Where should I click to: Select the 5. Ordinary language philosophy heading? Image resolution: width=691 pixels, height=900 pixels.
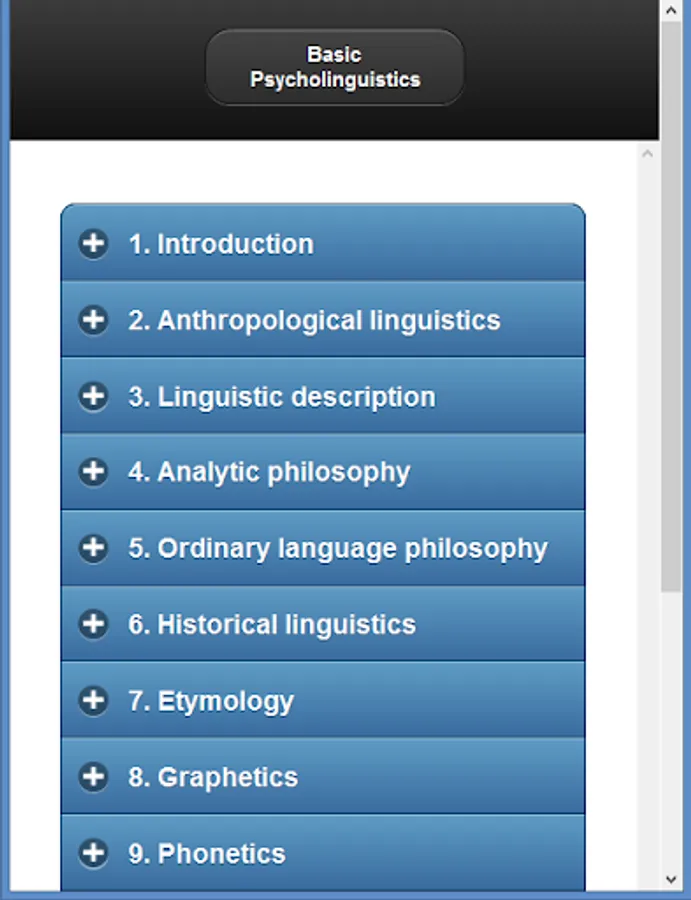pyautogui.click(x=338, y=548)
